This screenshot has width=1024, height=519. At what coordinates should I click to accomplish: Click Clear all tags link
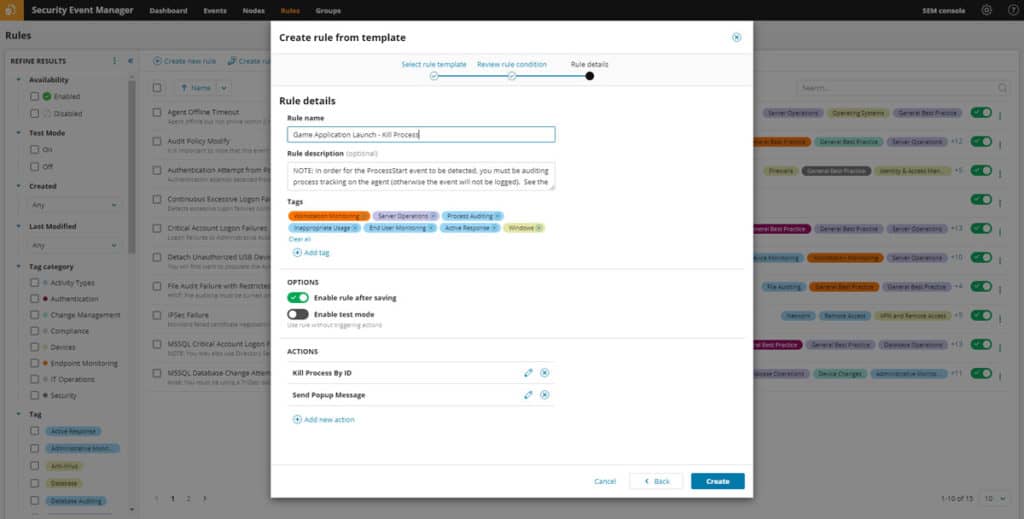pyautogui.click(x=300, y=240)
